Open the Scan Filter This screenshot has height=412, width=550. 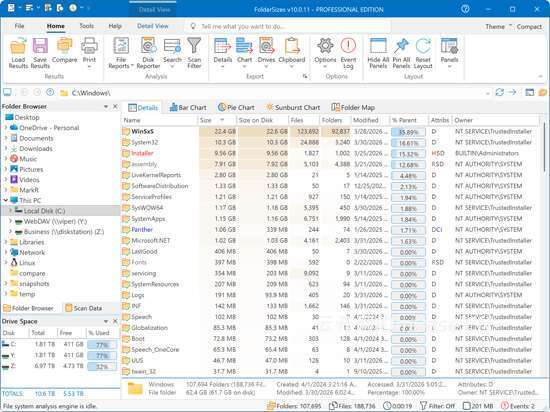[x=194, y=53]
